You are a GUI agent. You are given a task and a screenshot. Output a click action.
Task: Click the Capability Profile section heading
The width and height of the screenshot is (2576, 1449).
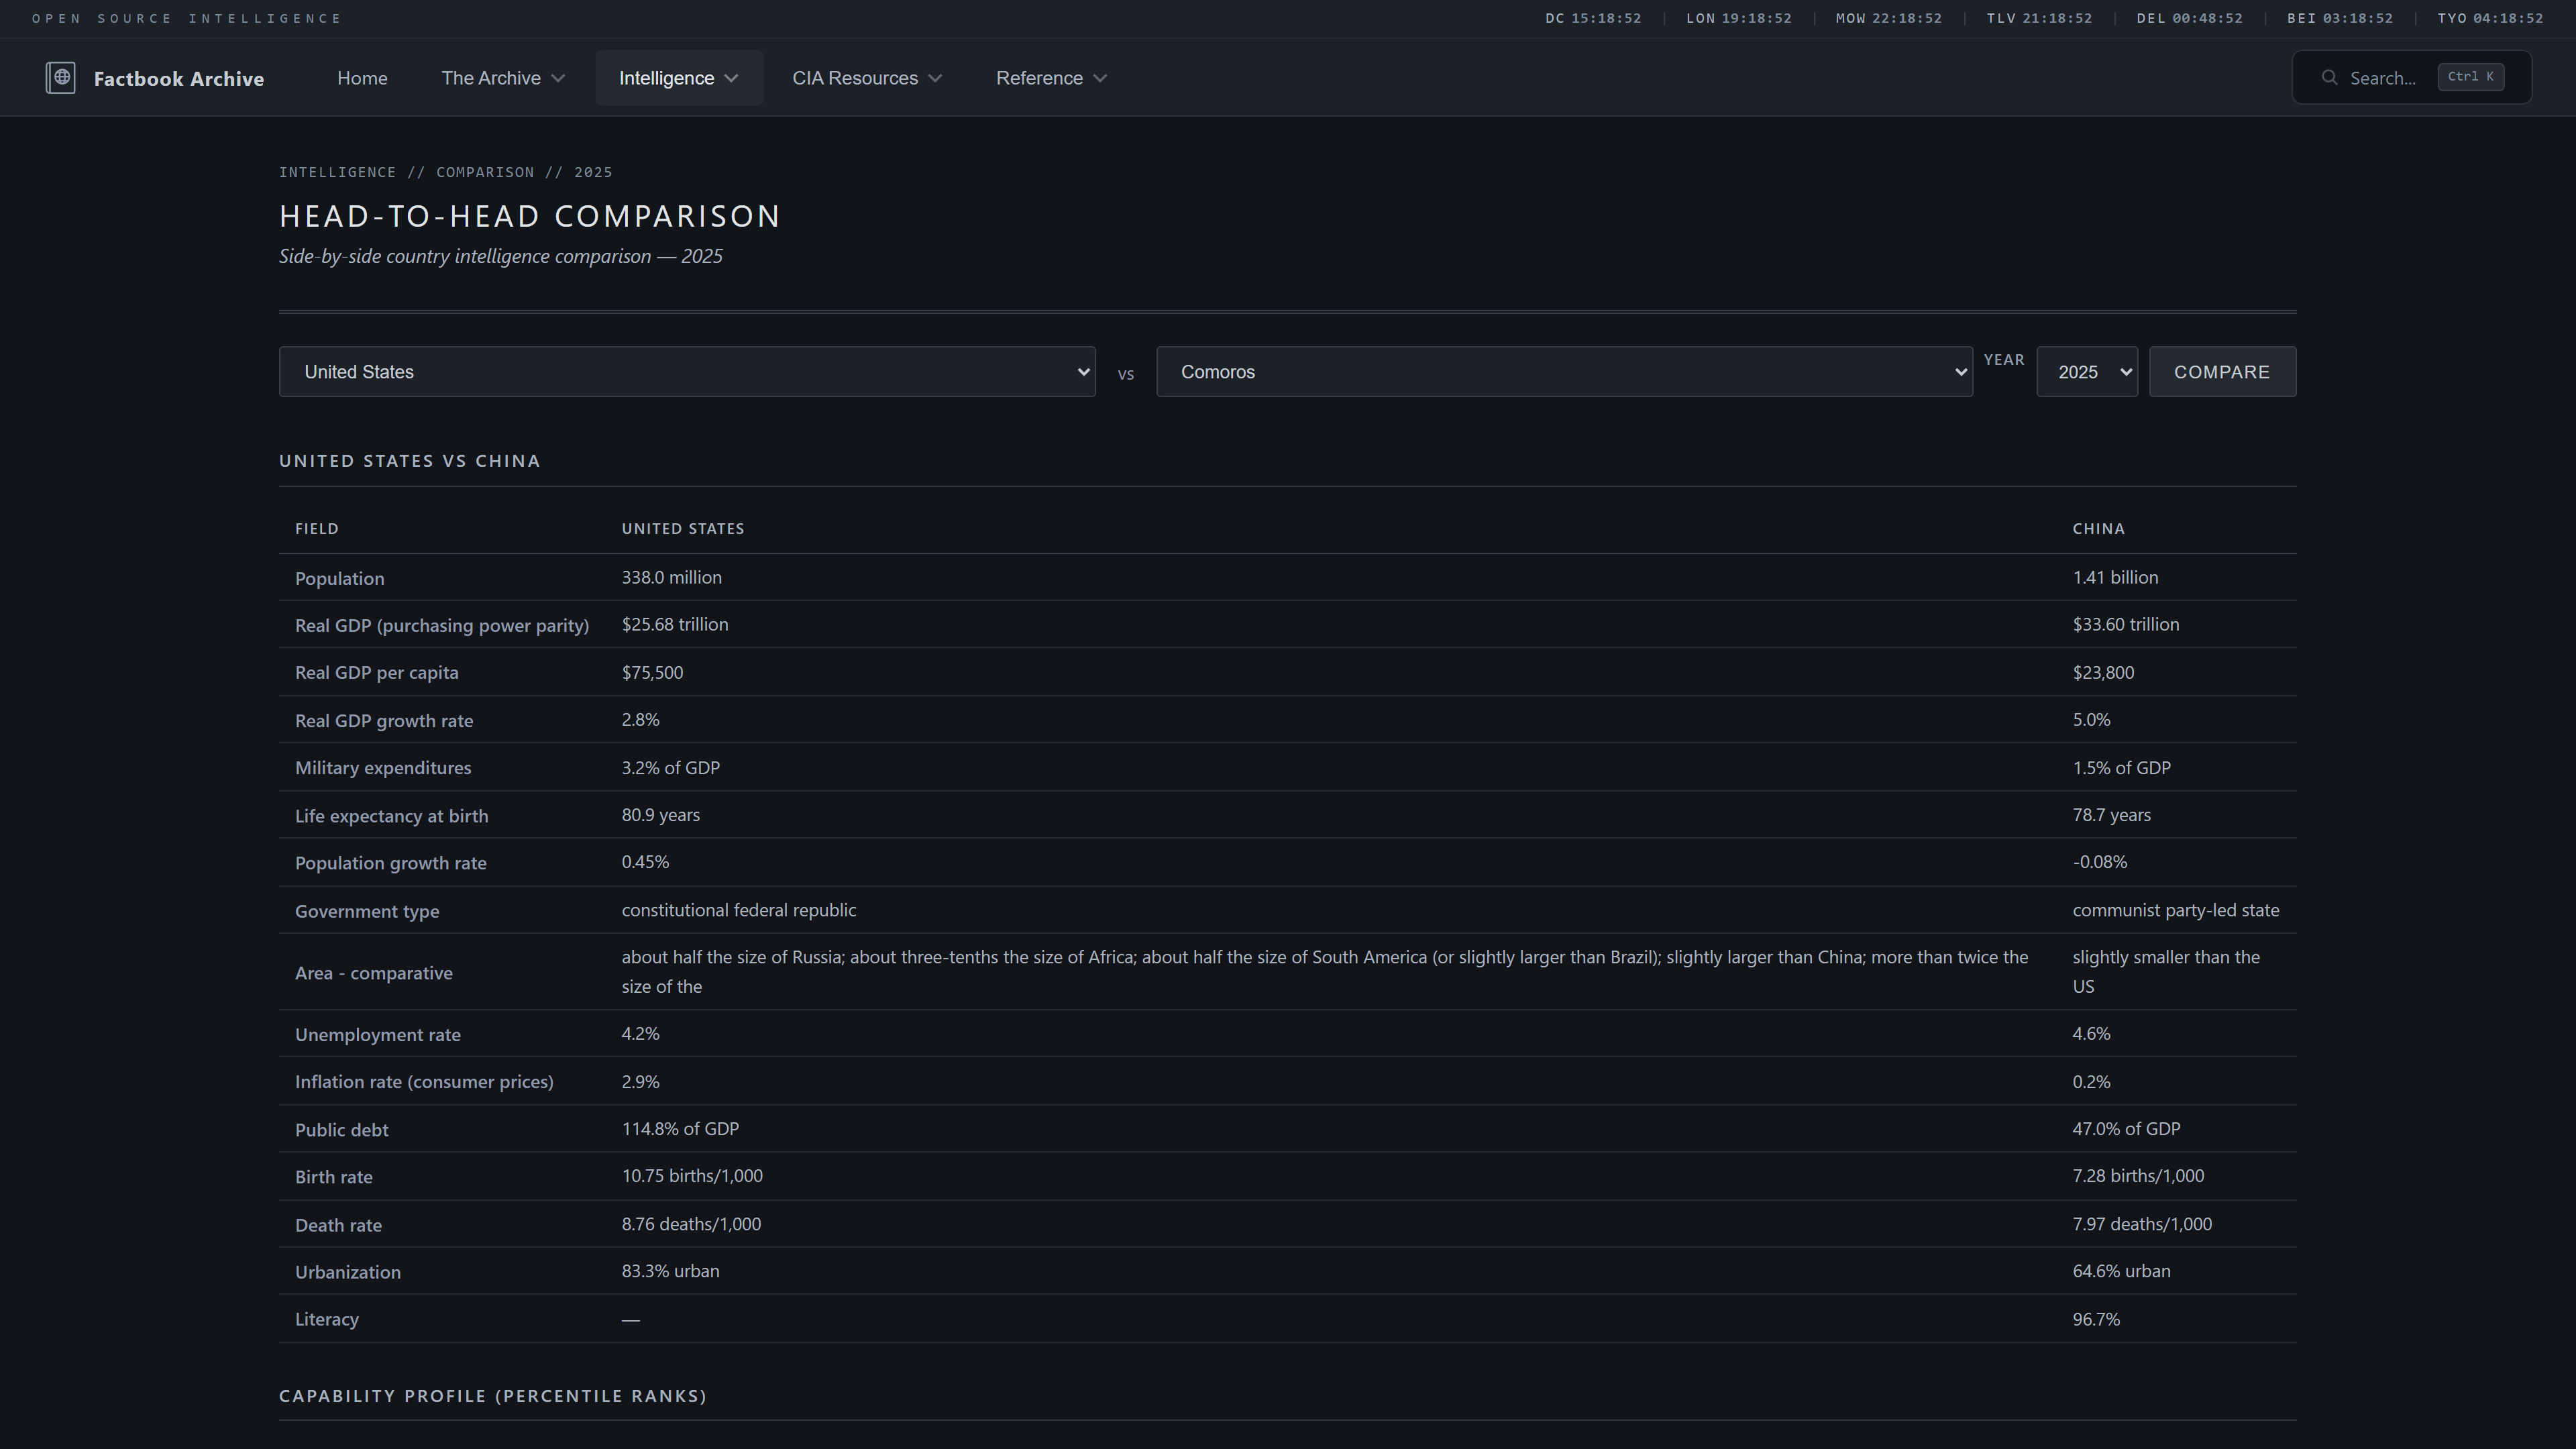493,1396
